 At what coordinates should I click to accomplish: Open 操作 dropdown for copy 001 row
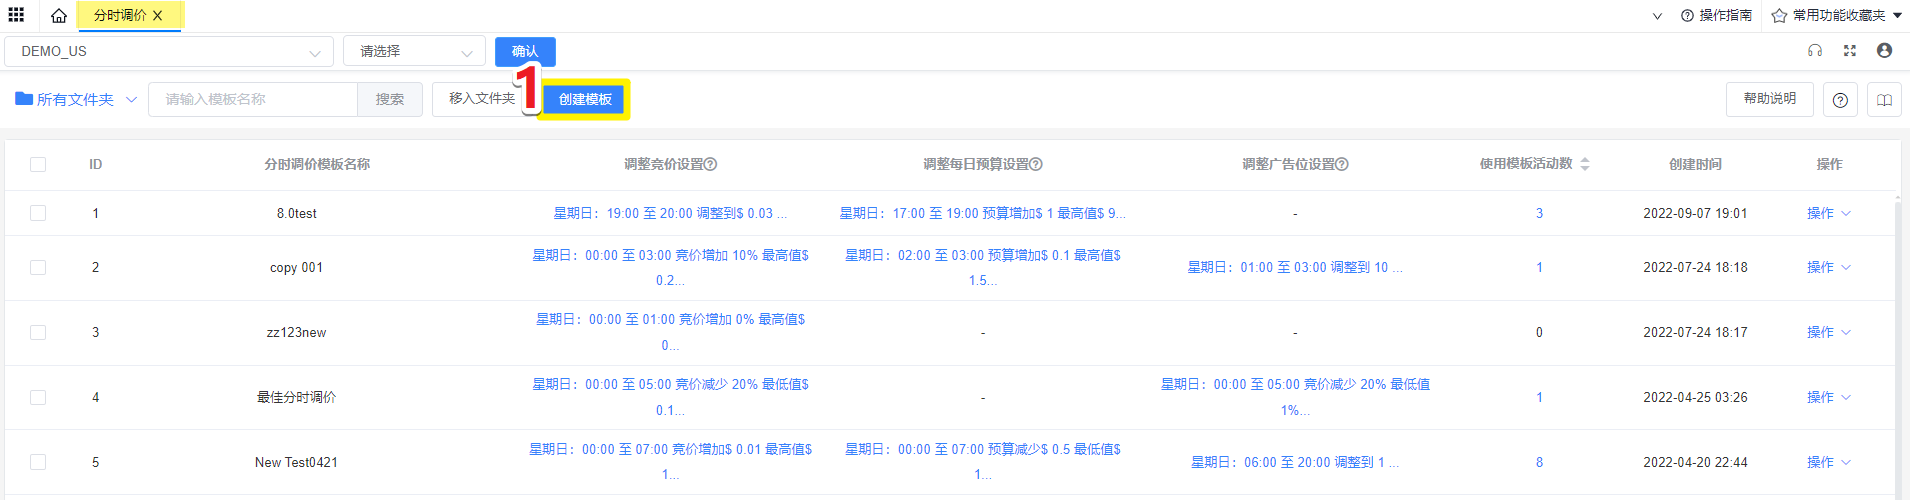point(1829,267)
